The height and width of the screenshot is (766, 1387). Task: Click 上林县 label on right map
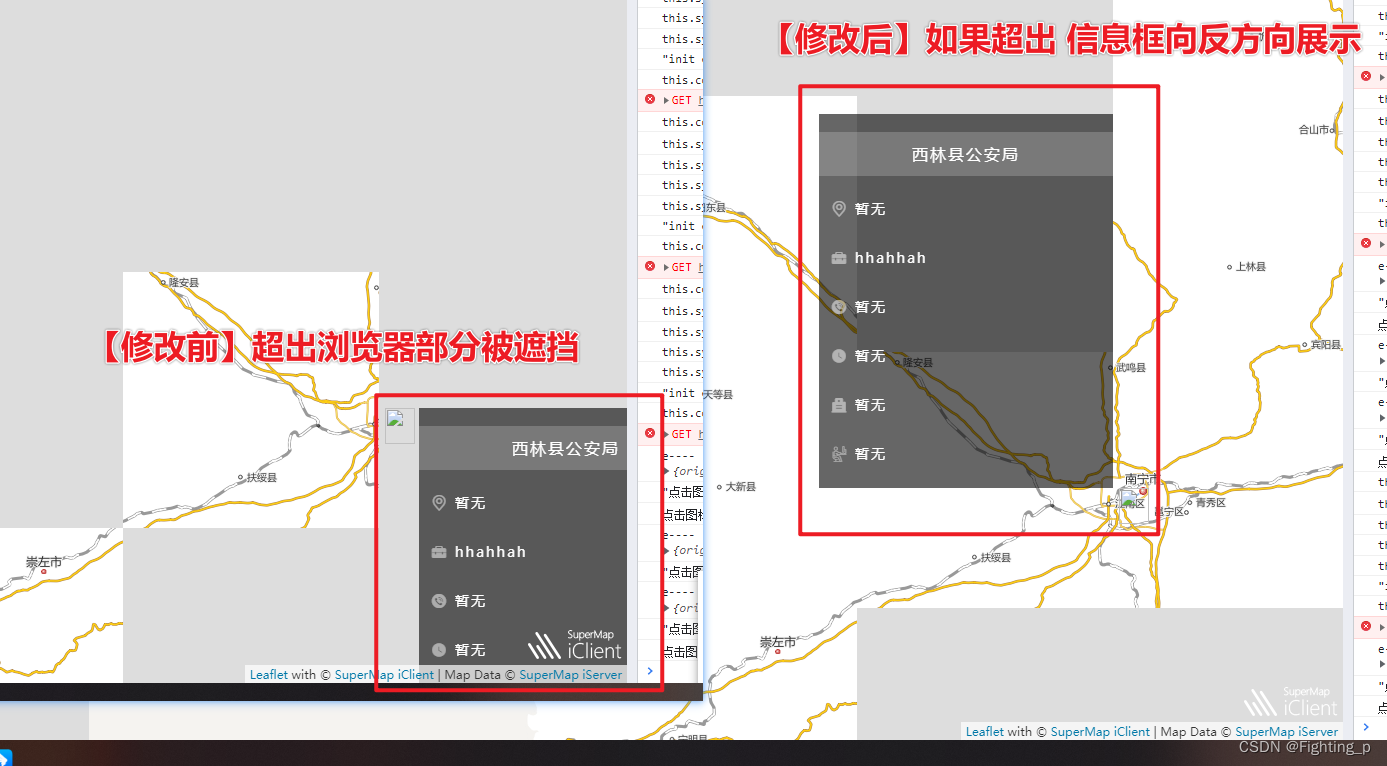(x=1251, y=267)
